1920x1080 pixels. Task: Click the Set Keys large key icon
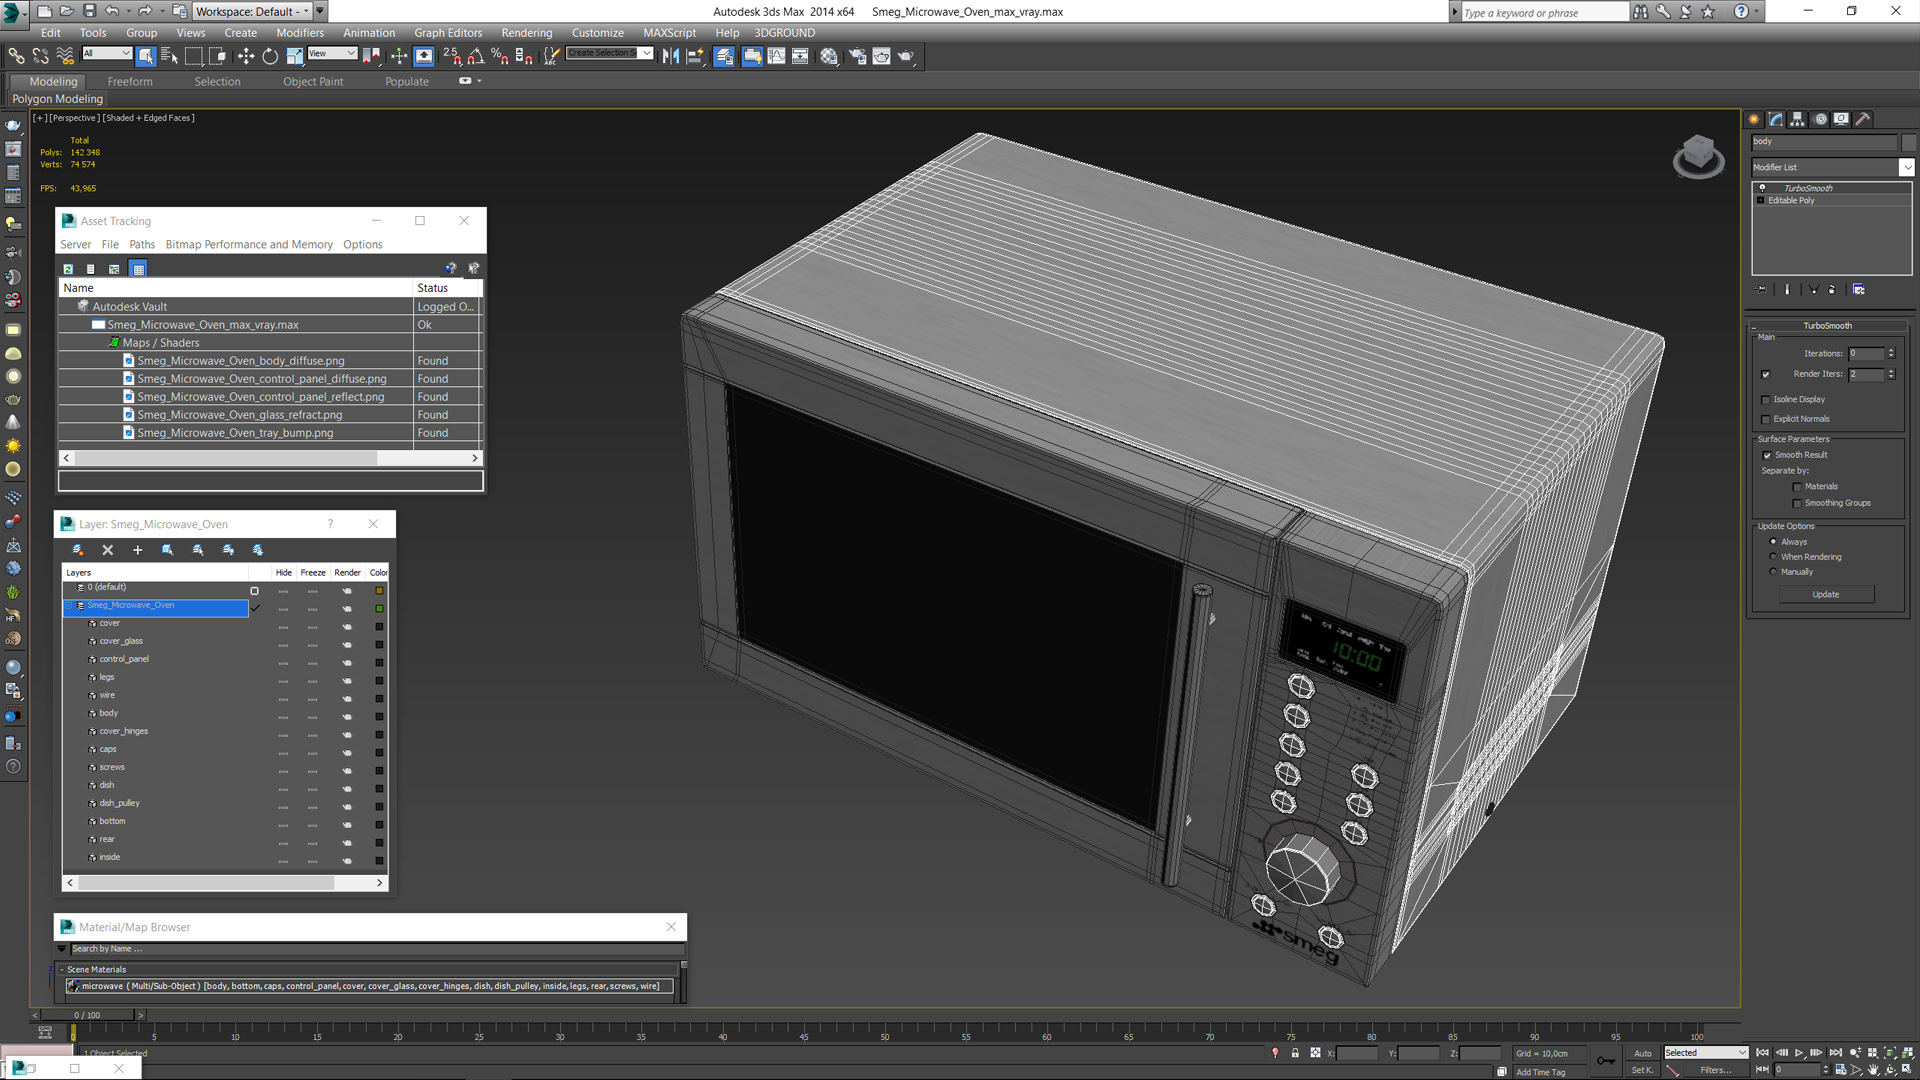coord(1606,1061)
